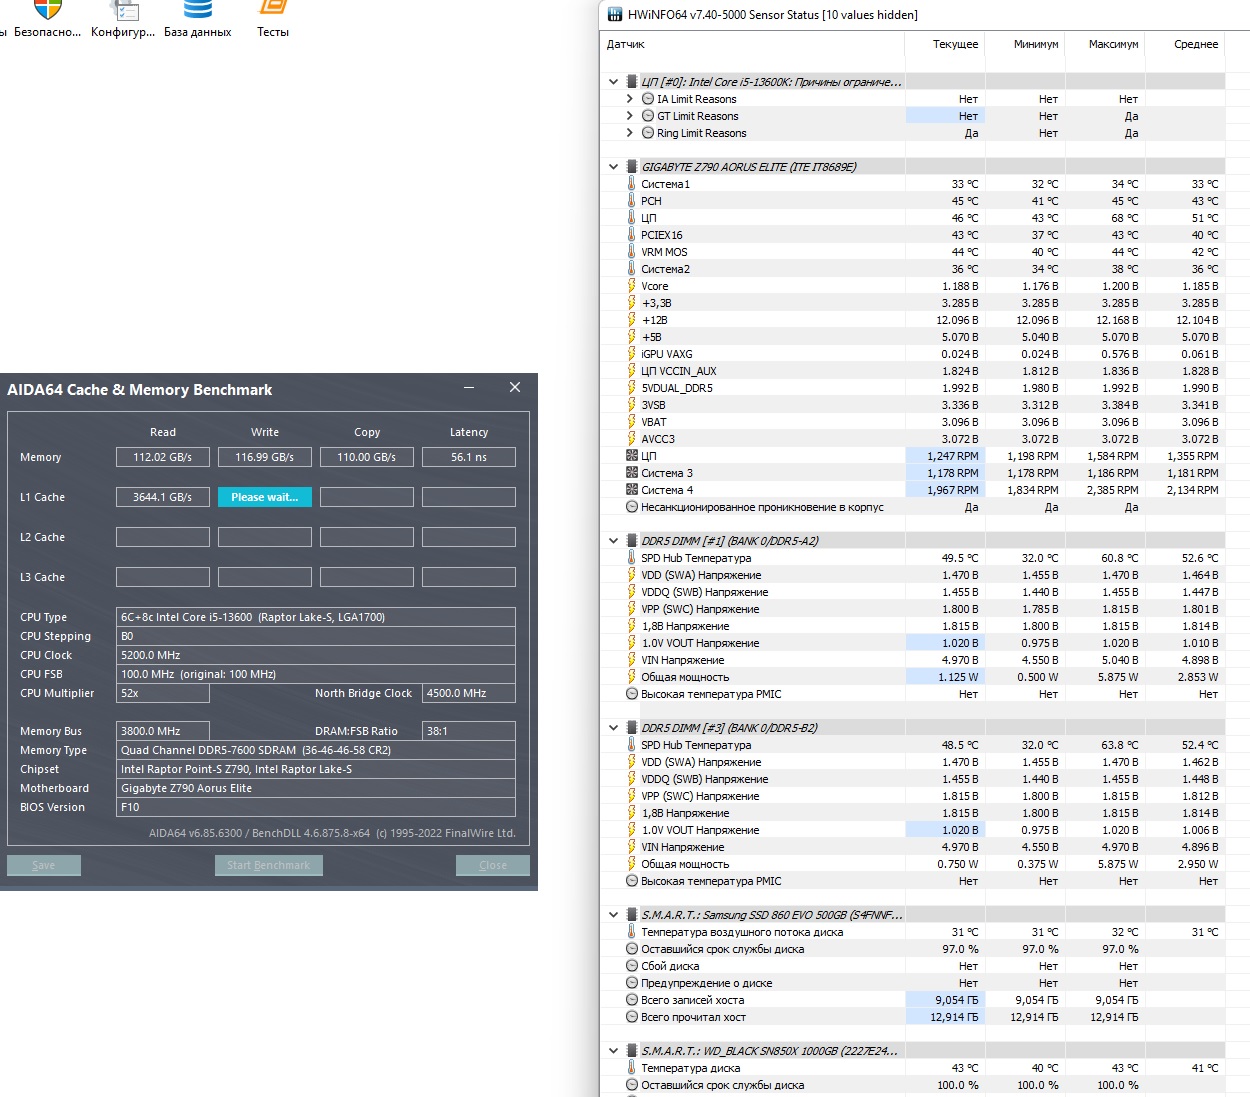
Task: Click thermometer icon beside PCH
Action: point(631,201)
